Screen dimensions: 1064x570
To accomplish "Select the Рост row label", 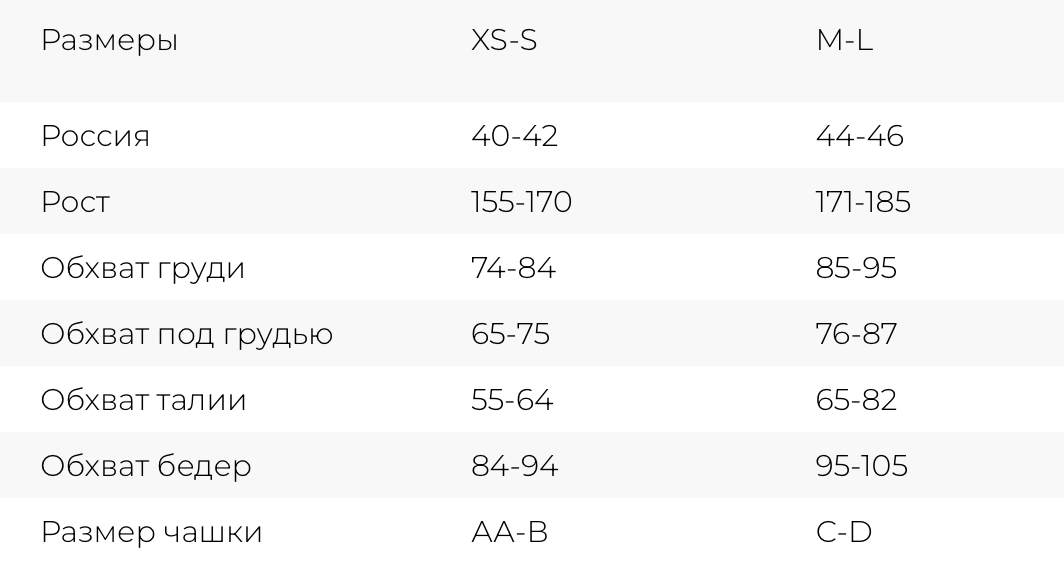I will [75, 202].
